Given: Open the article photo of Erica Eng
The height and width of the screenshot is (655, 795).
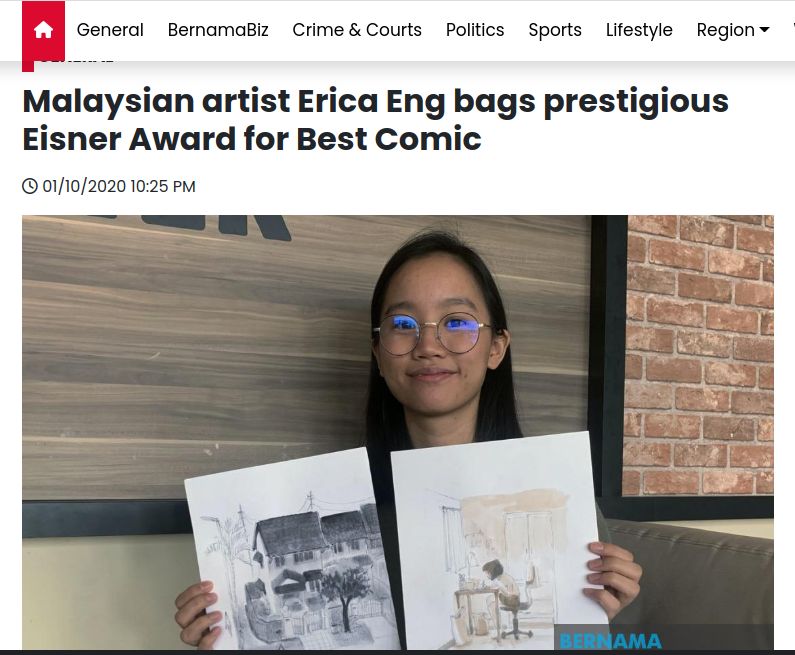Looking at the screenshot, I should coord(398,432).
